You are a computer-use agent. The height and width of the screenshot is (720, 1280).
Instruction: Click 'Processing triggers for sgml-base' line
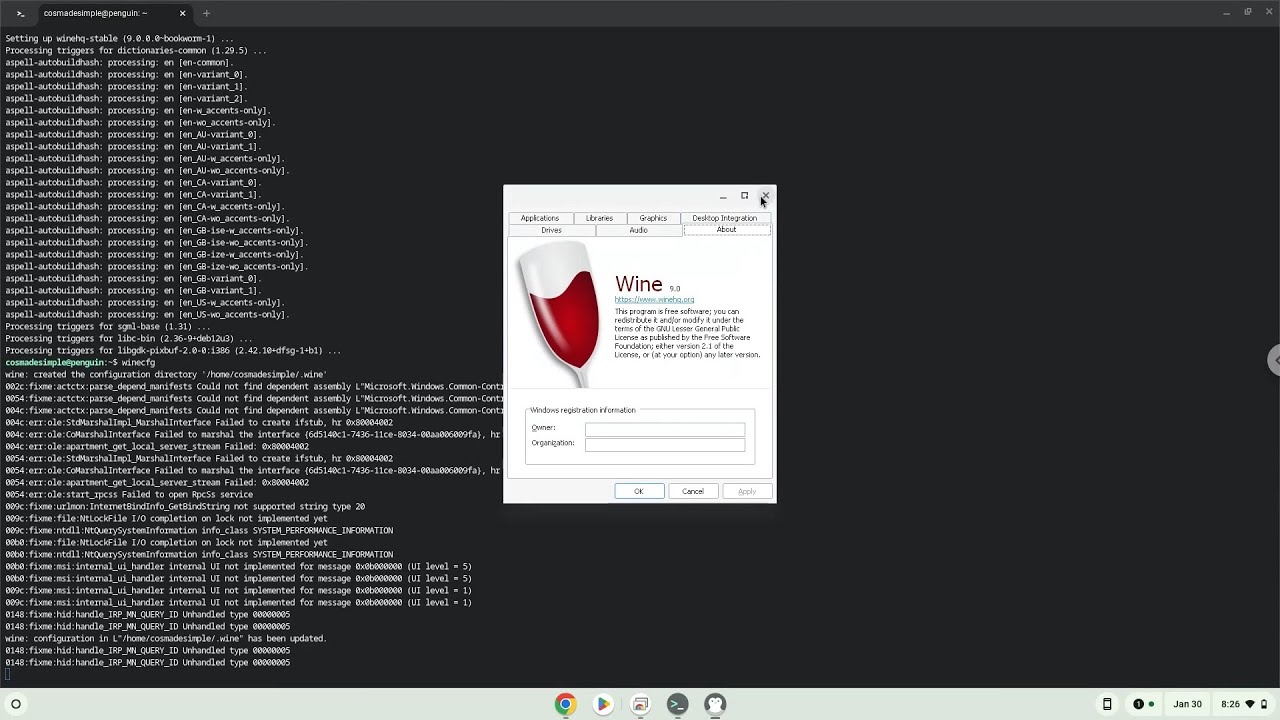click(108, 326)
